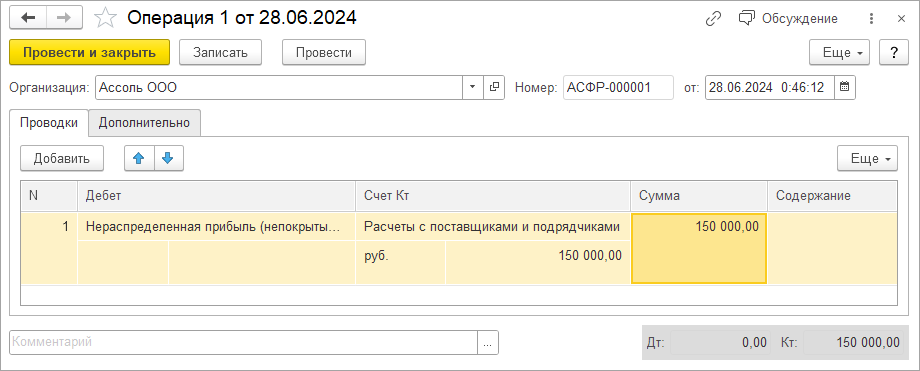Select the Нераспределенная прибыль debit cell
Screen dimensions: 920x371
[x=217, y=227]
